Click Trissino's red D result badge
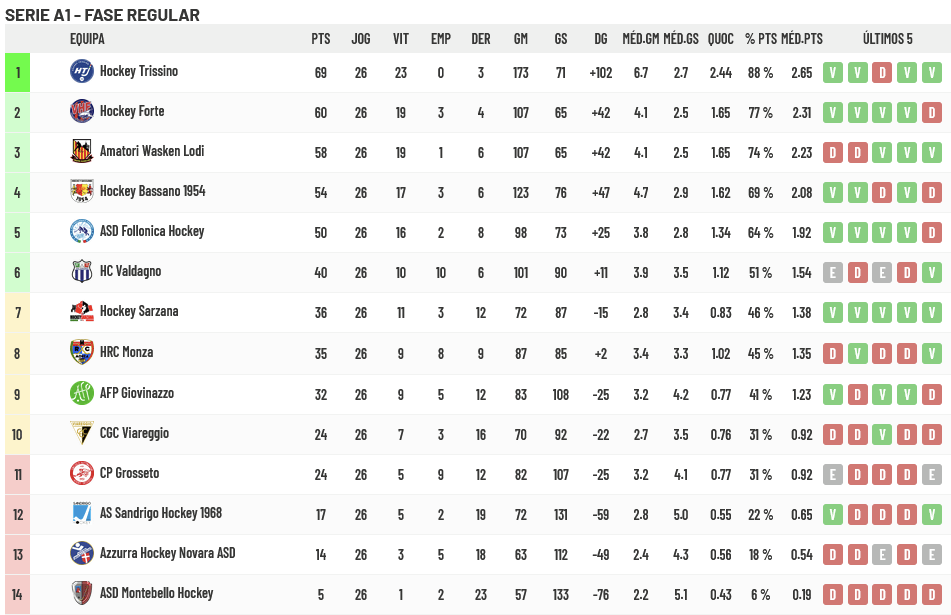951x615 pixels. (882, 73)
